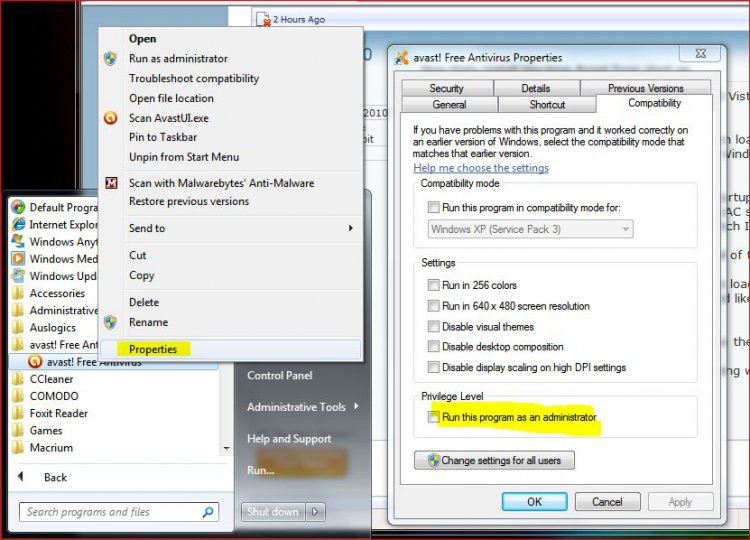
Task: Open the Shut down options arrow
Action: pyautogui.click(x=315, y=512)
